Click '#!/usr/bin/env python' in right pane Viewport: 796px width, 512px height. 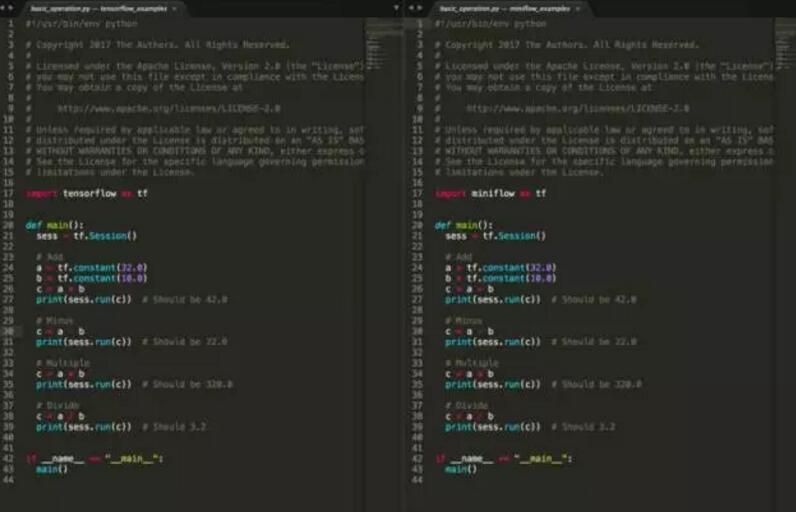coord(490,24)
